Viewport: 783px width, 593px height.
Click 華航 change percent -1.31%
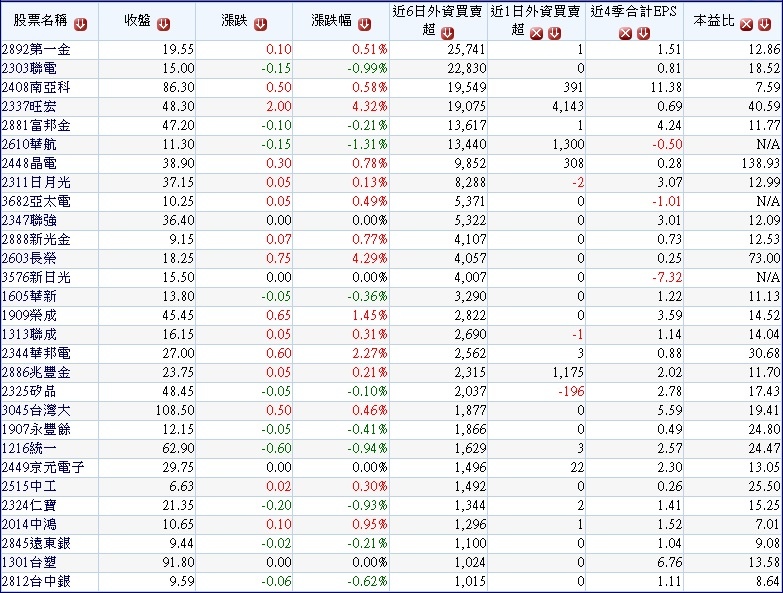[368, 144]
